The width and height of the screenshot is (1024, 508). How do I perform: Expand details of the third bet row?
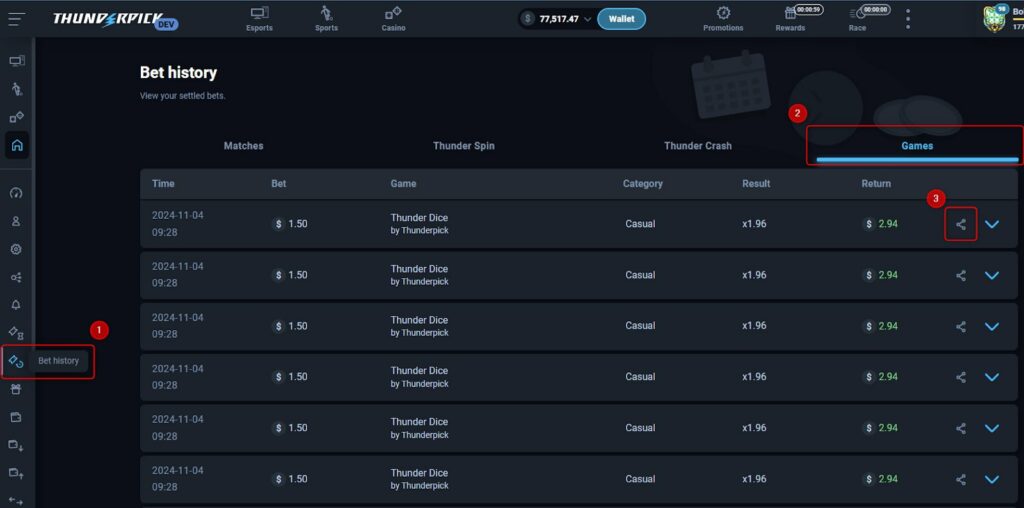(992, 326)
